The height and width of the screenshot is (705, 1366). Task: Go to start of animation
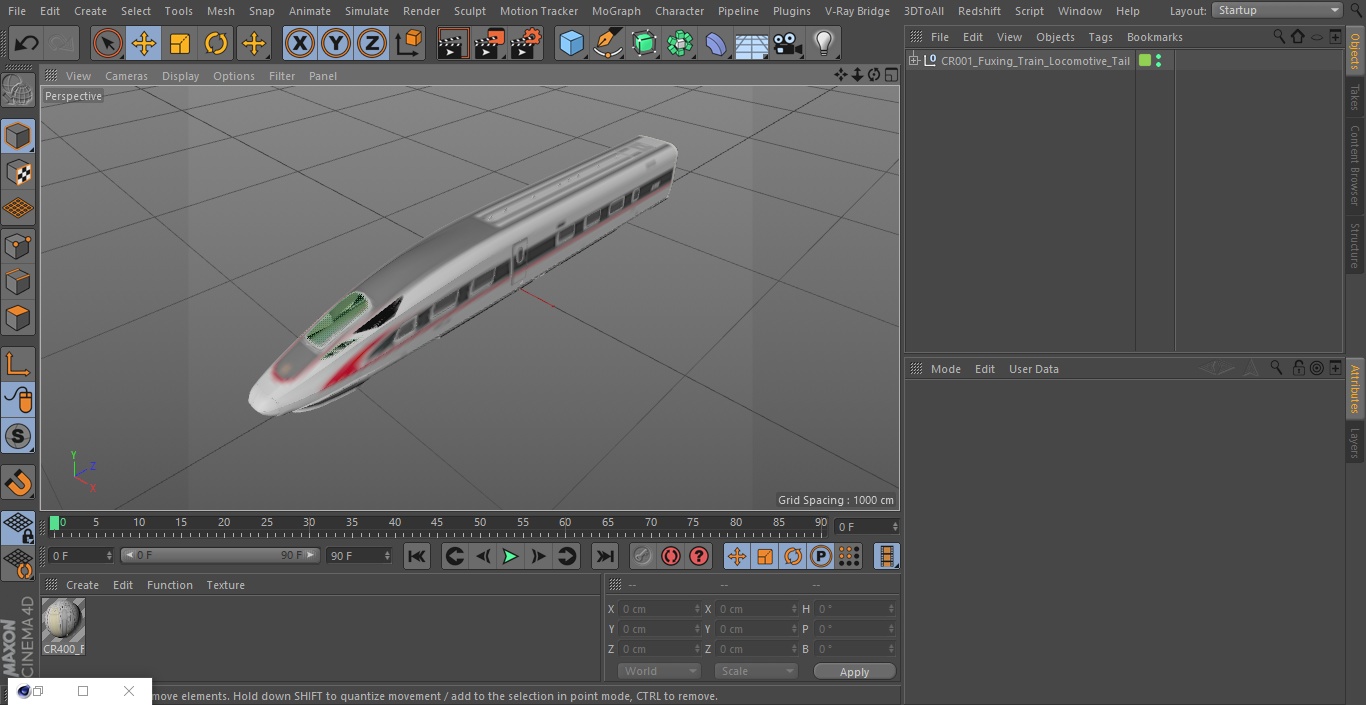click(417, 556)
